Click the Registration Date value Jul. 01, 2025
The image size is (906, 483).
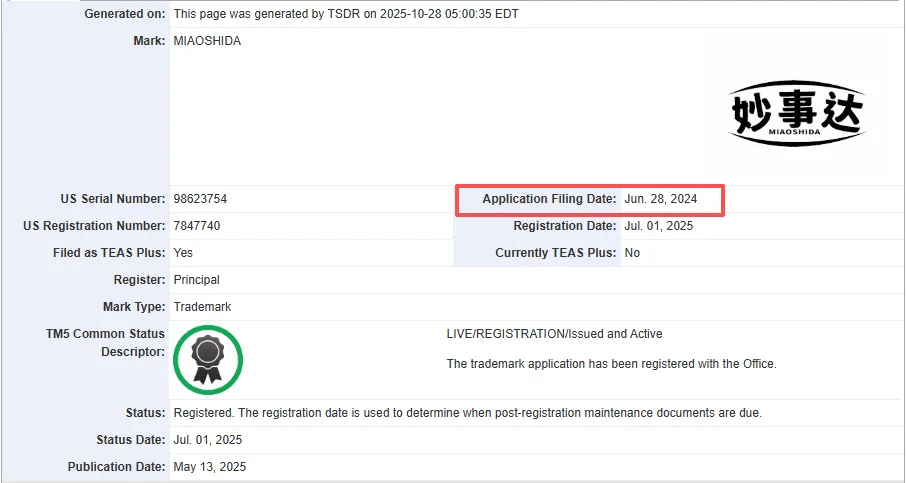(x=659, y=226)
